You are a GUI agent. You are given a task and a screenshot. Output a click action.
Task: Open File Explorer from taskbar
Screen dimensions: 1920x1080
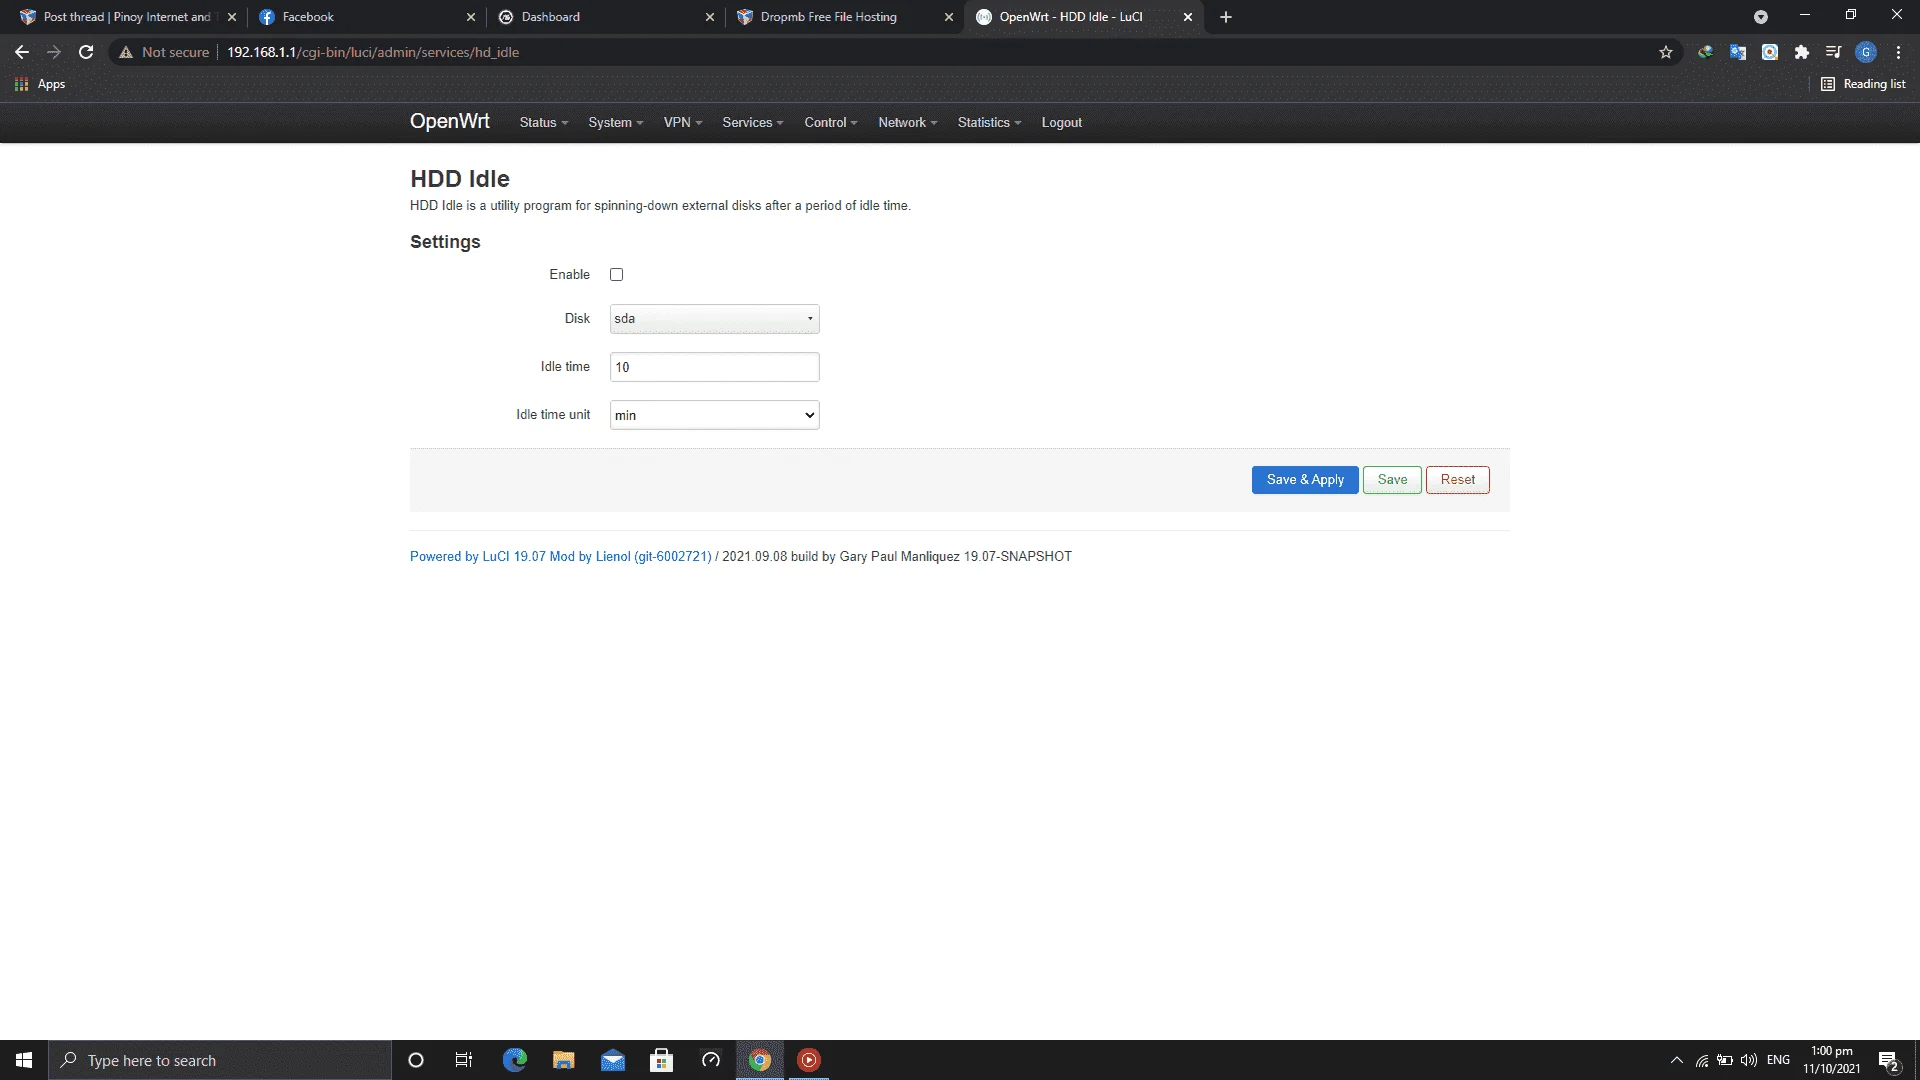[563, 1060]
